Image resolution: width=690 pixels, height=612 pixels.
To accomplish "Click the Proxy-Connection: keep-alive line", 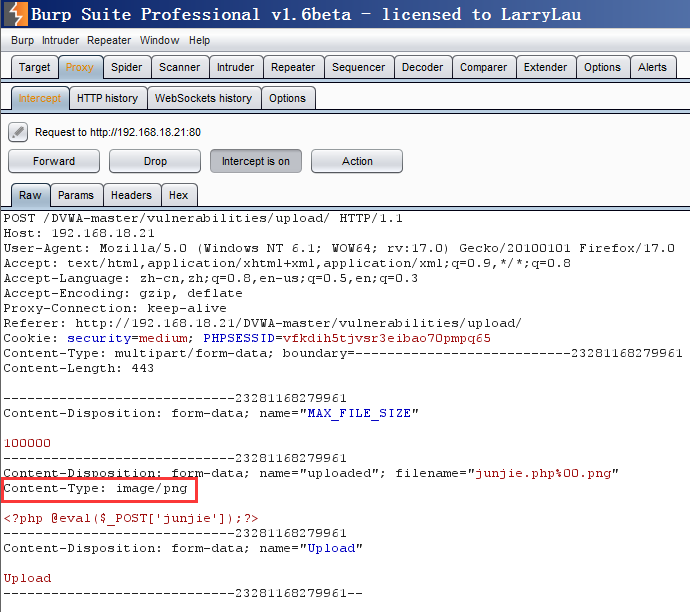I will tap(115, 308).
